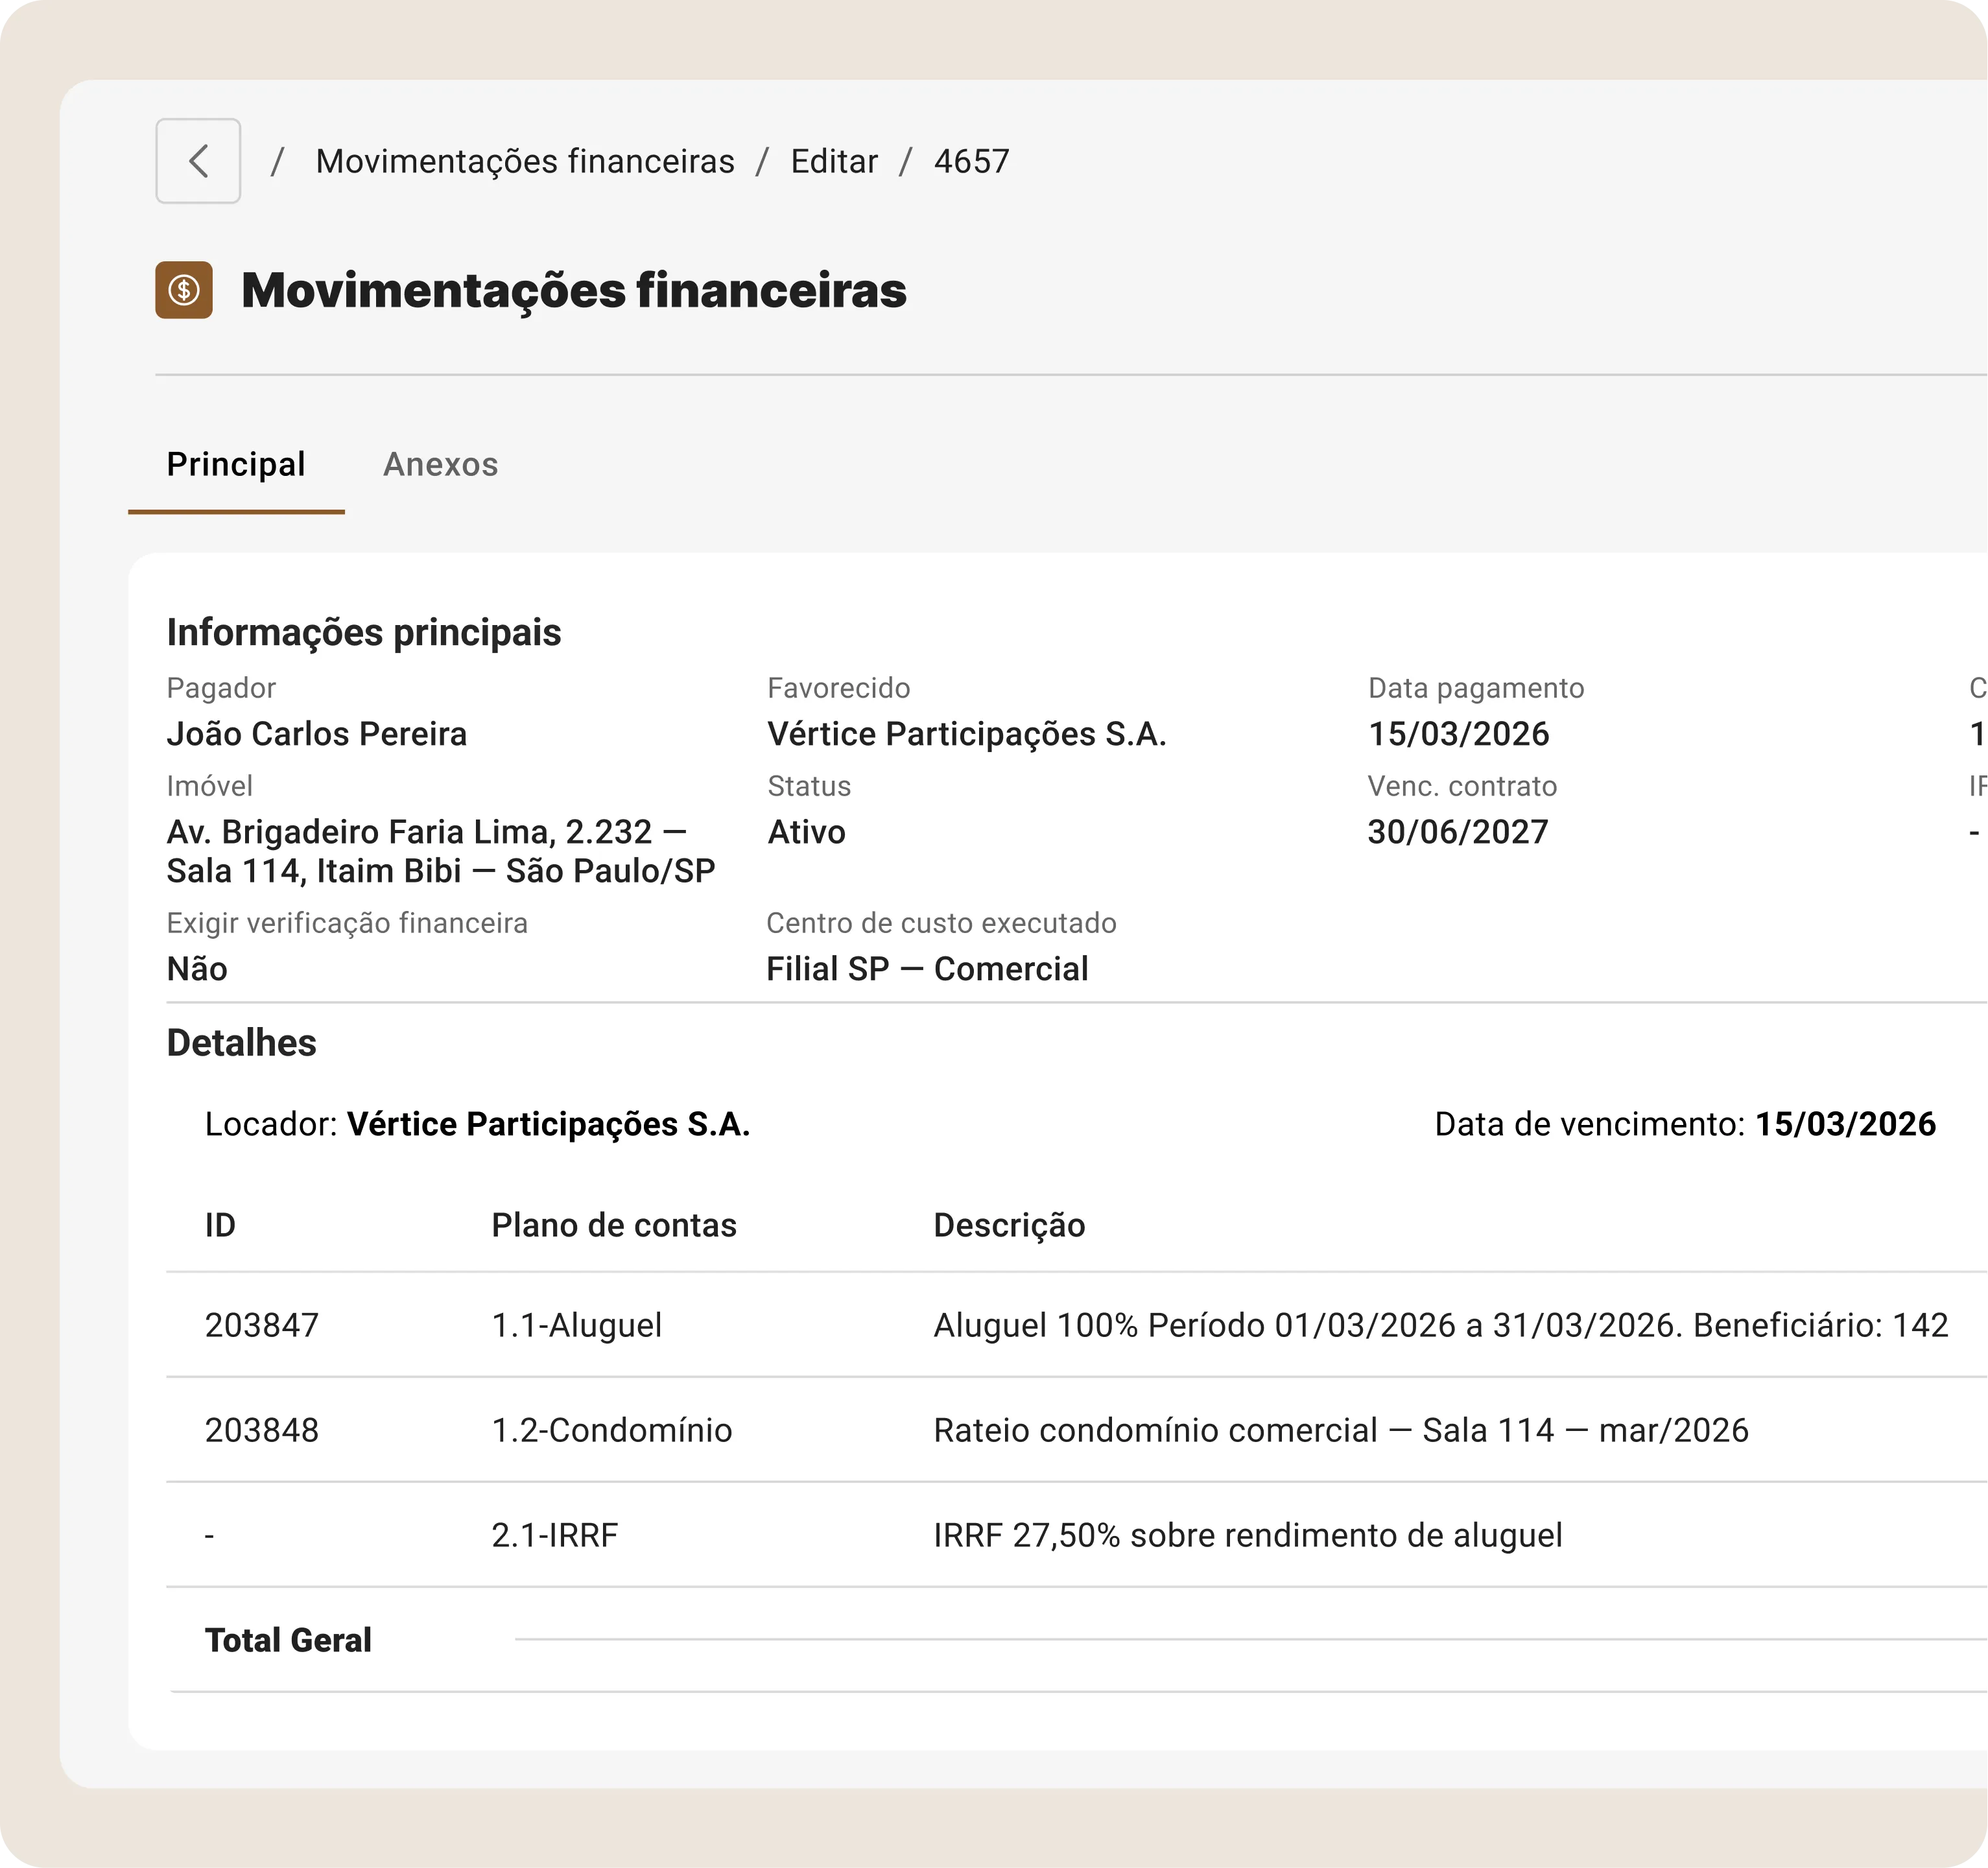The width and height of the screenshot is (1988, 1868).
Task: Click the Plano de contas column header
Action: coord(614,1225)
